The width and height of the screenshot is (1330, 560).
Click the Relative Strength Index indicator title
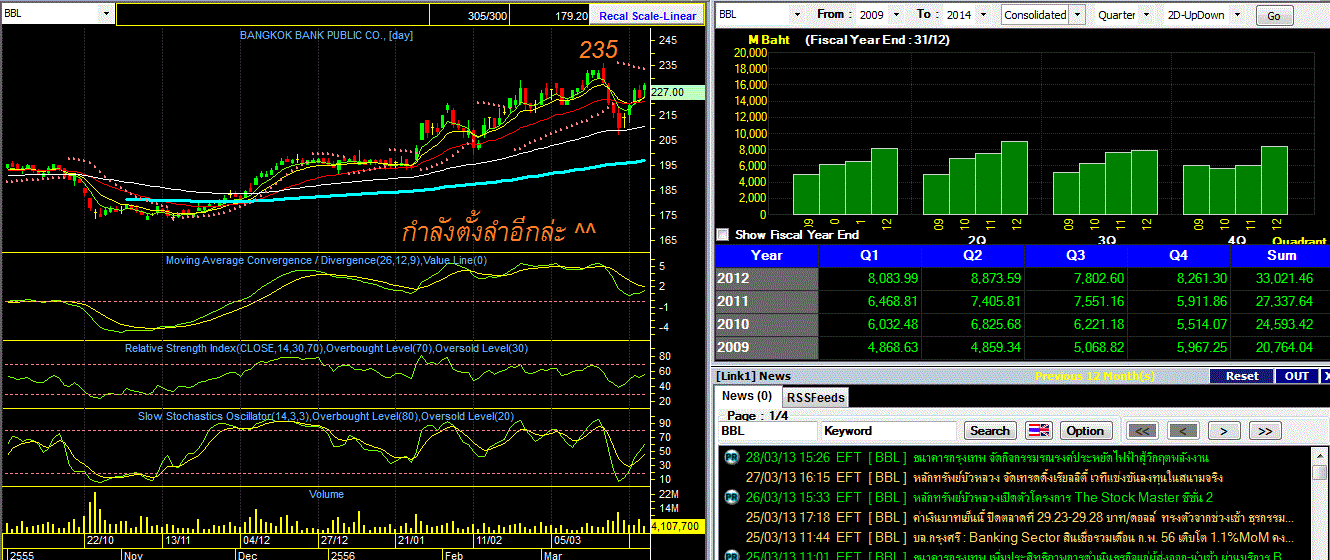327,348
